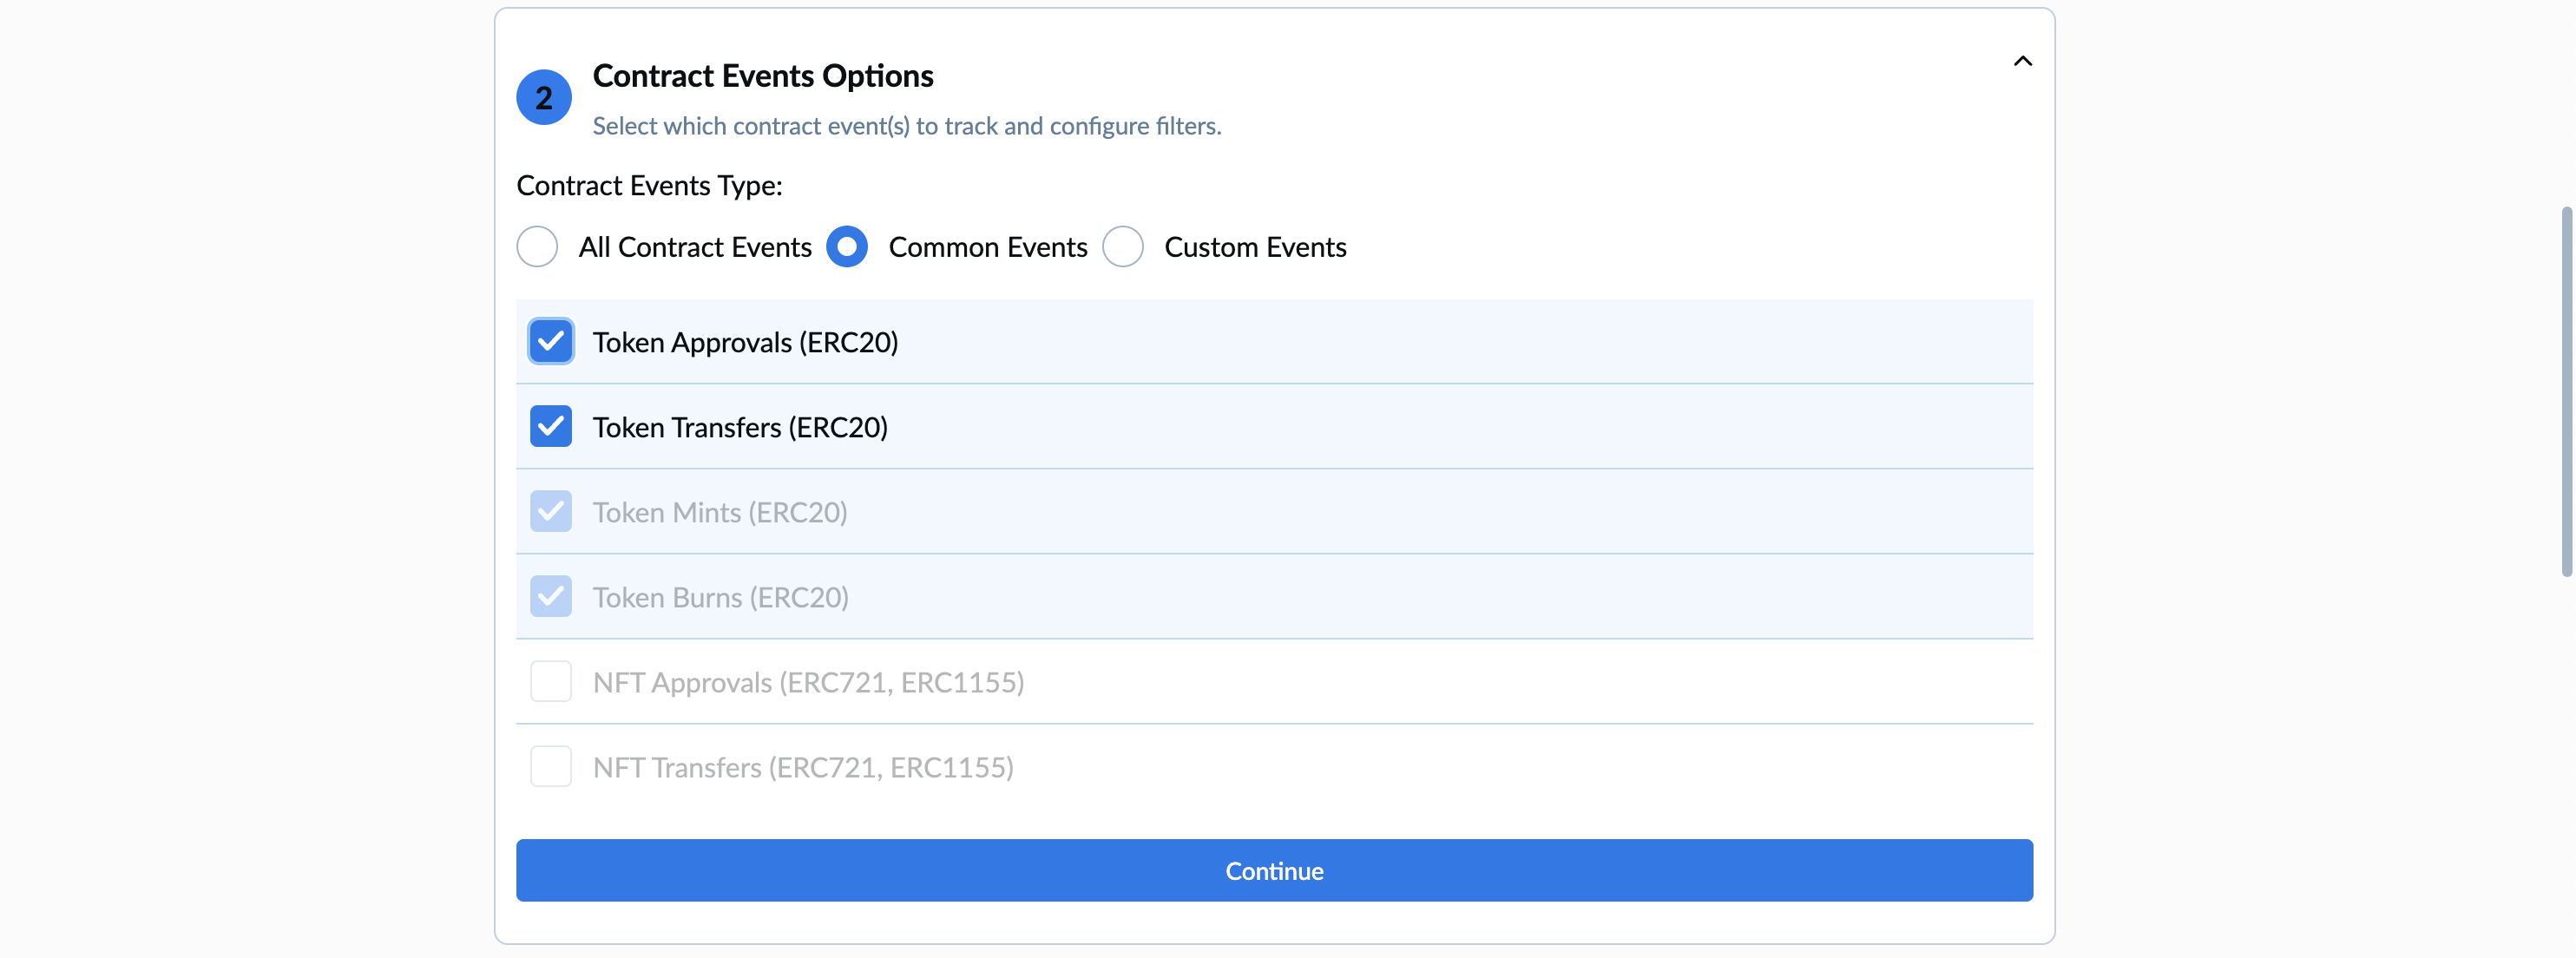Click the NFT Transfers row label

(x=802, y=768)
